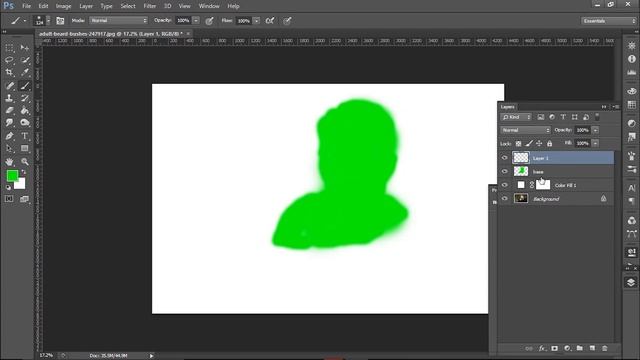Screen dimensions: 640x360
Task: Select the History Brush tool
Action: 25,98
